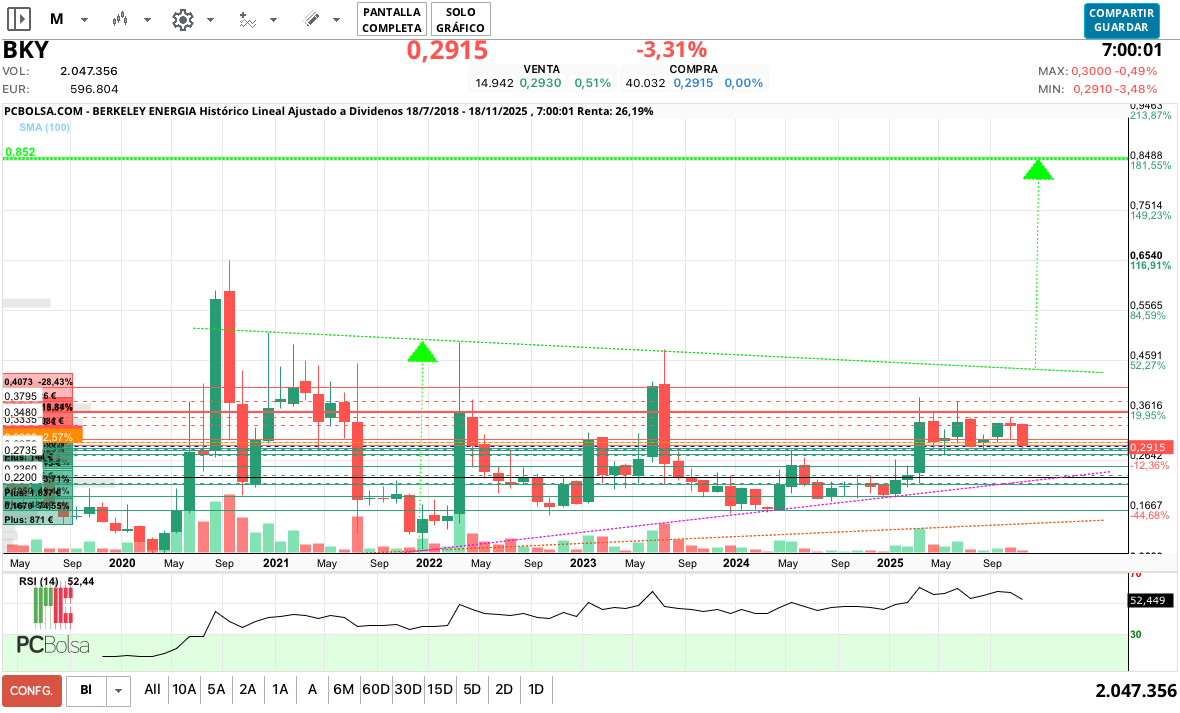The width and height of the screenshot is (1180, 713).
Task: Click the PANTALLA COMPLETA button
Action: pyautogui.click(x=391, y=20)
